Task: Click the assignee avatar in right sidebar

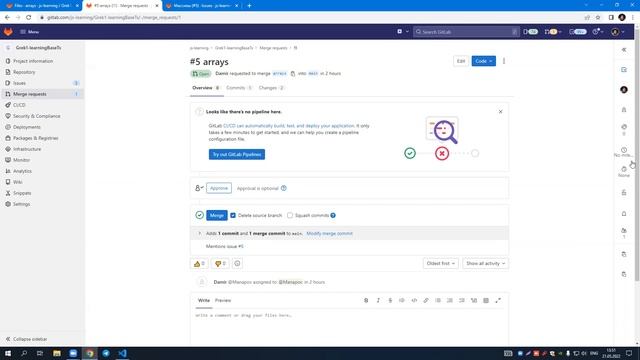Action: [624, 89]
